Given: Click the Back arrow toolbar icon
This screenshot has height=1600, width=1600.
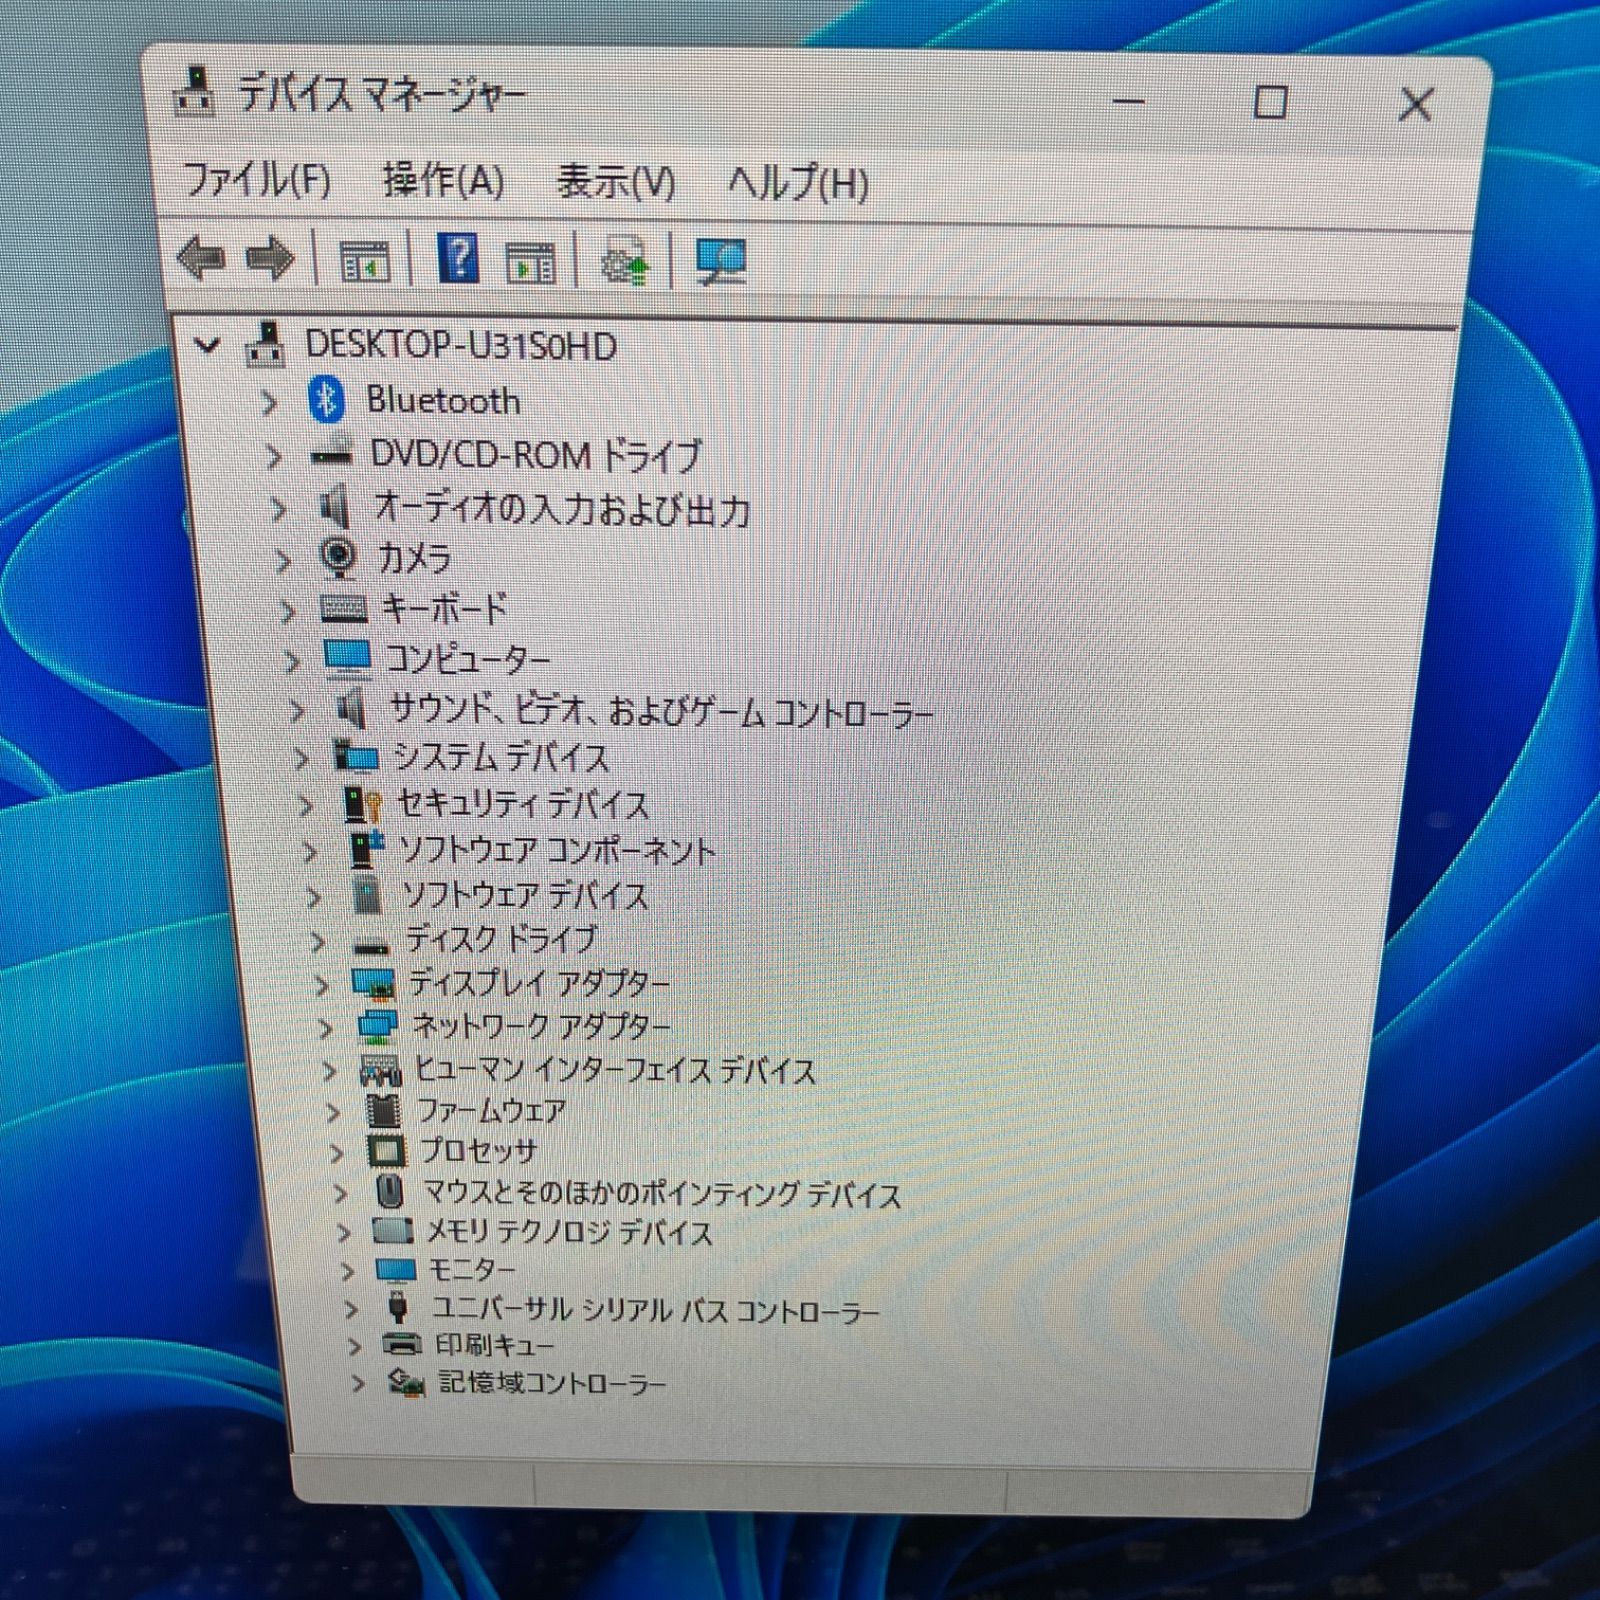Looking at the screenshot, I should click(201, 259).
